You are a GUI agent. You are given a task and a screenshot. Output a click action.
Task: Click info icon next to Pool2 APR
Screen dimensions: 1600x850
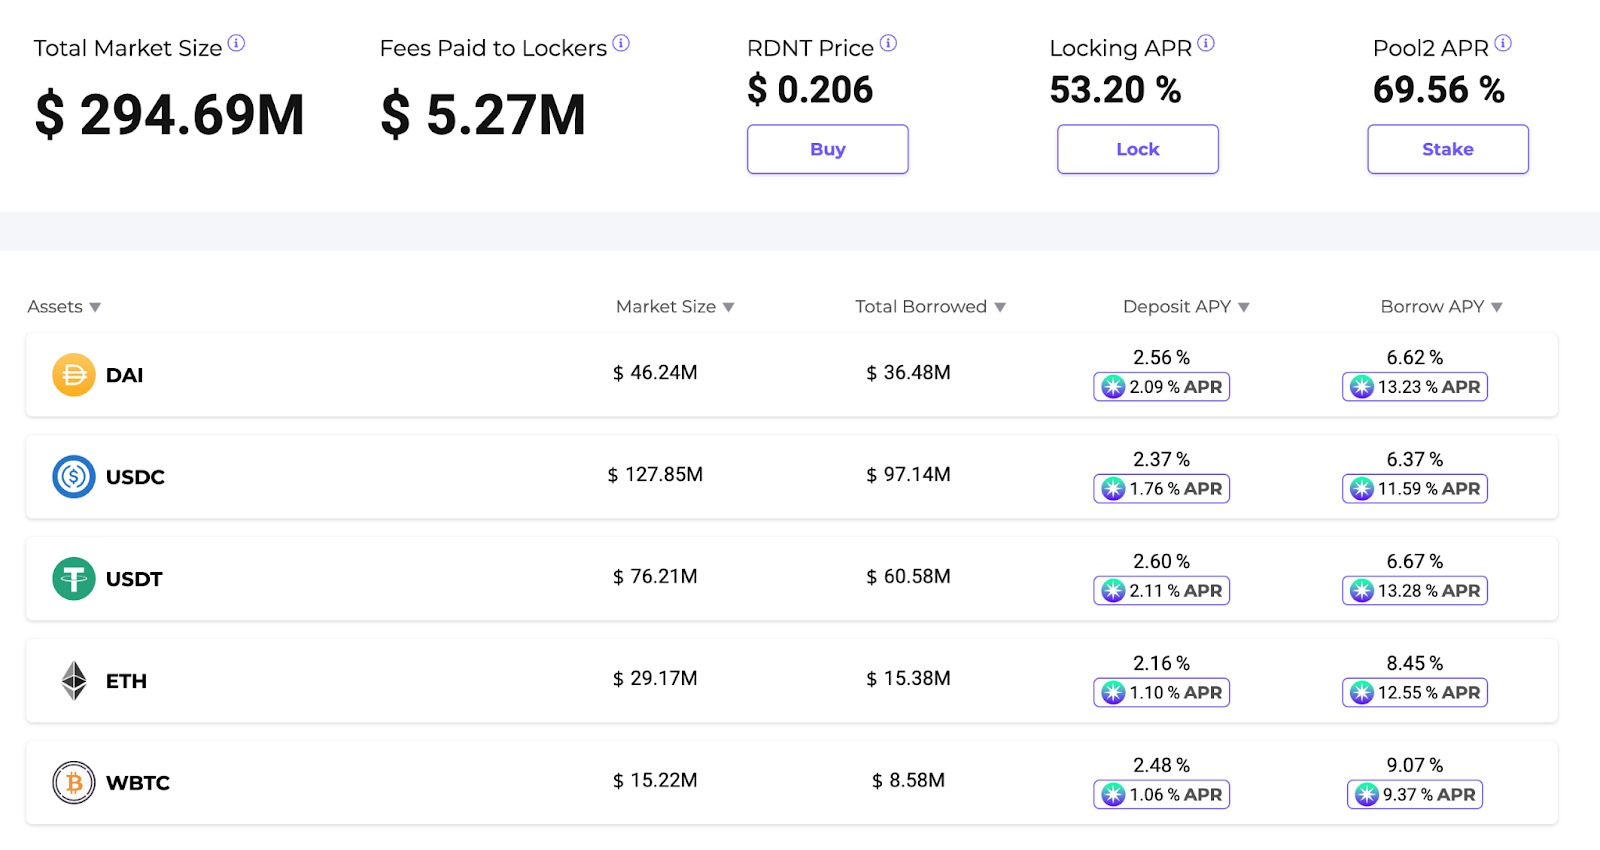tap(1503, 43)
